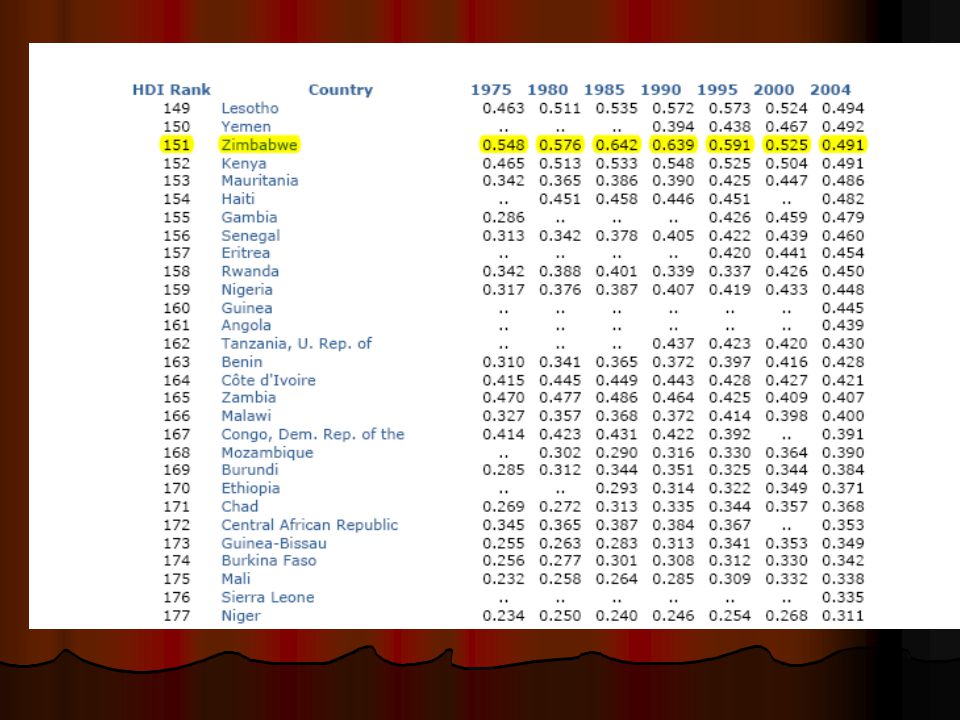The height and width of the screenshot is (720, 960).
Task: Select Tanzania, U. Rep. of link
Action: coord(296,343)
